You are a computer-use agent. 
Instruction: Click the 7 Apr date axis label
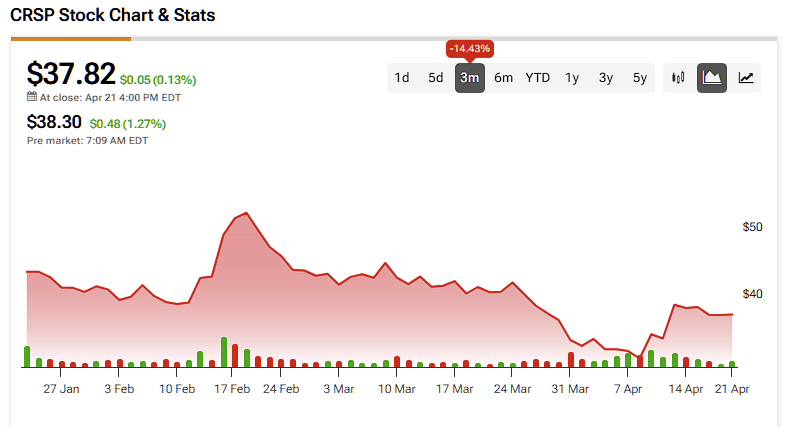click(x=628, y=389)
